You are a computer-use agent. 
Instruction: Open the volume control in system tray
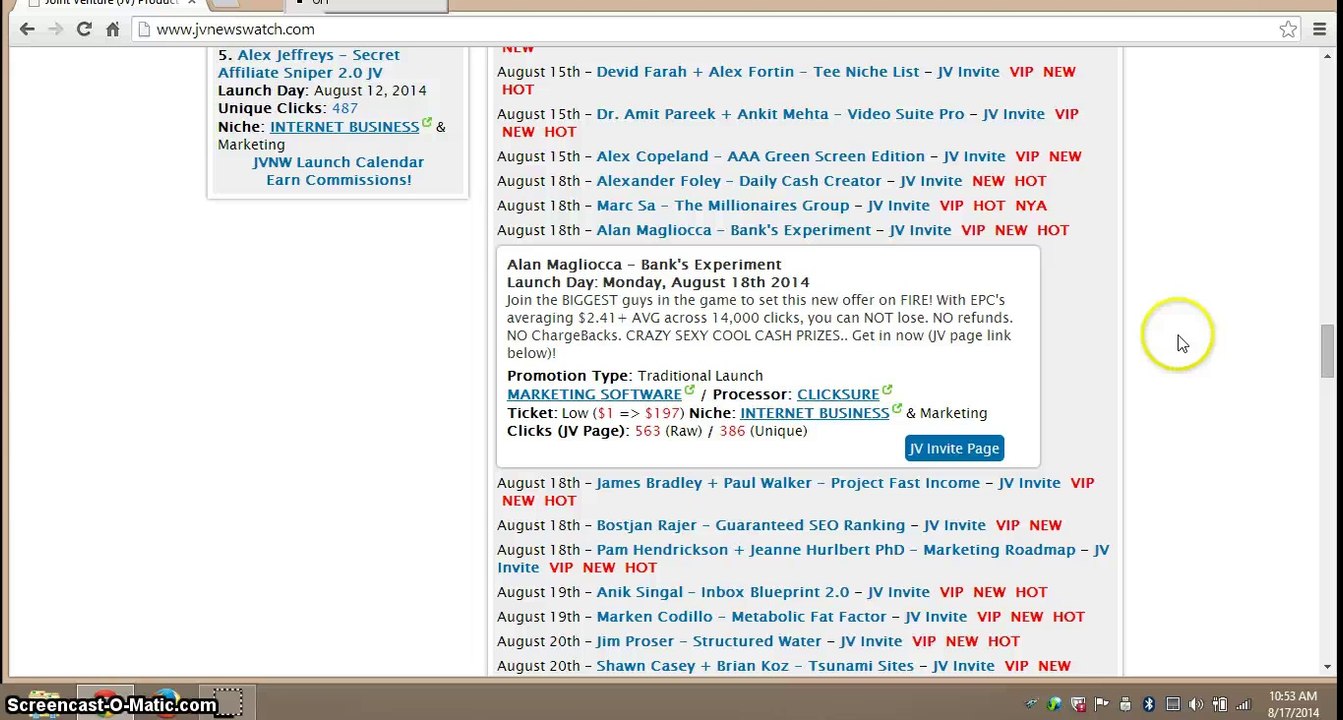tap(1196, 704)
